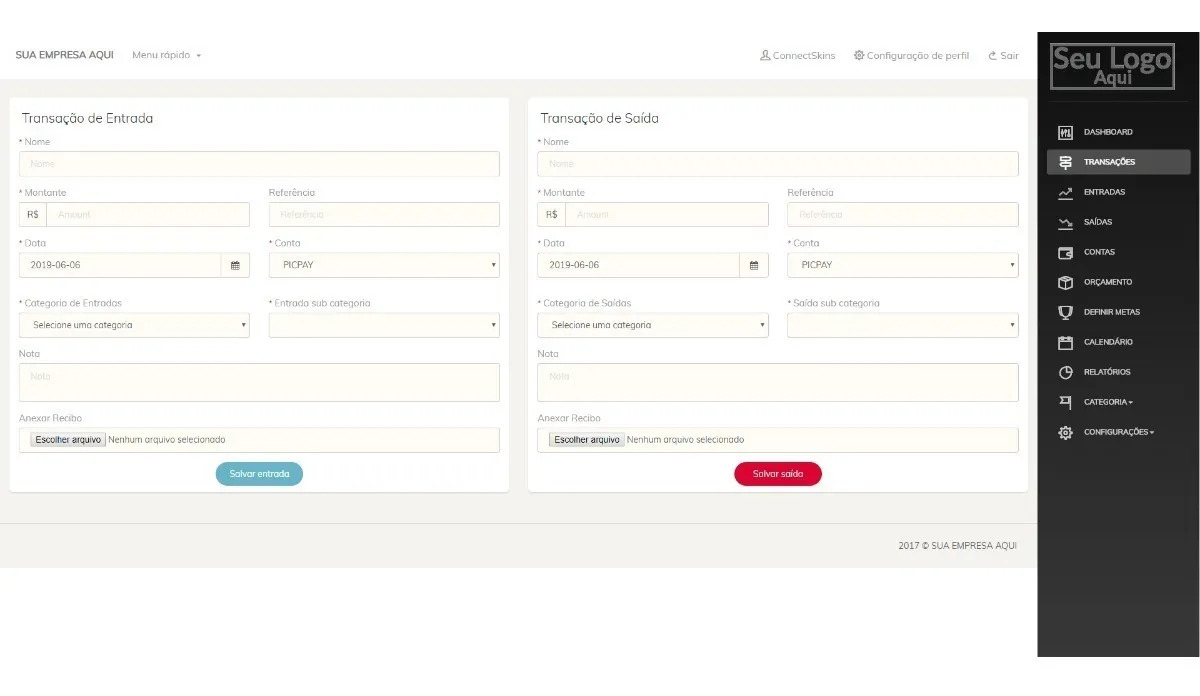Click the Configurações gear icon in sidebar
This screenshot has width=1200, height=696.
[x=1065, y=432]
